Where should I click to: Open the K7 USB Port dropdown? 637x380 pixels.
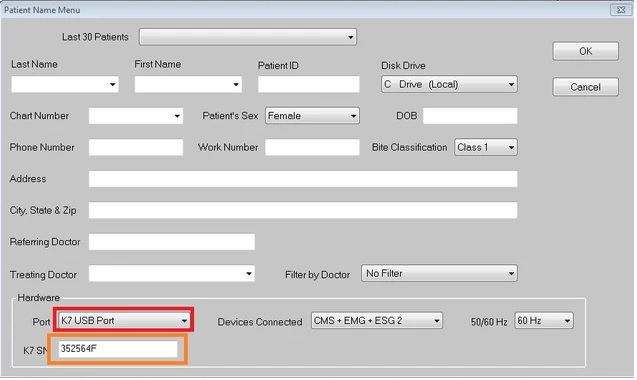coord(124,321)
